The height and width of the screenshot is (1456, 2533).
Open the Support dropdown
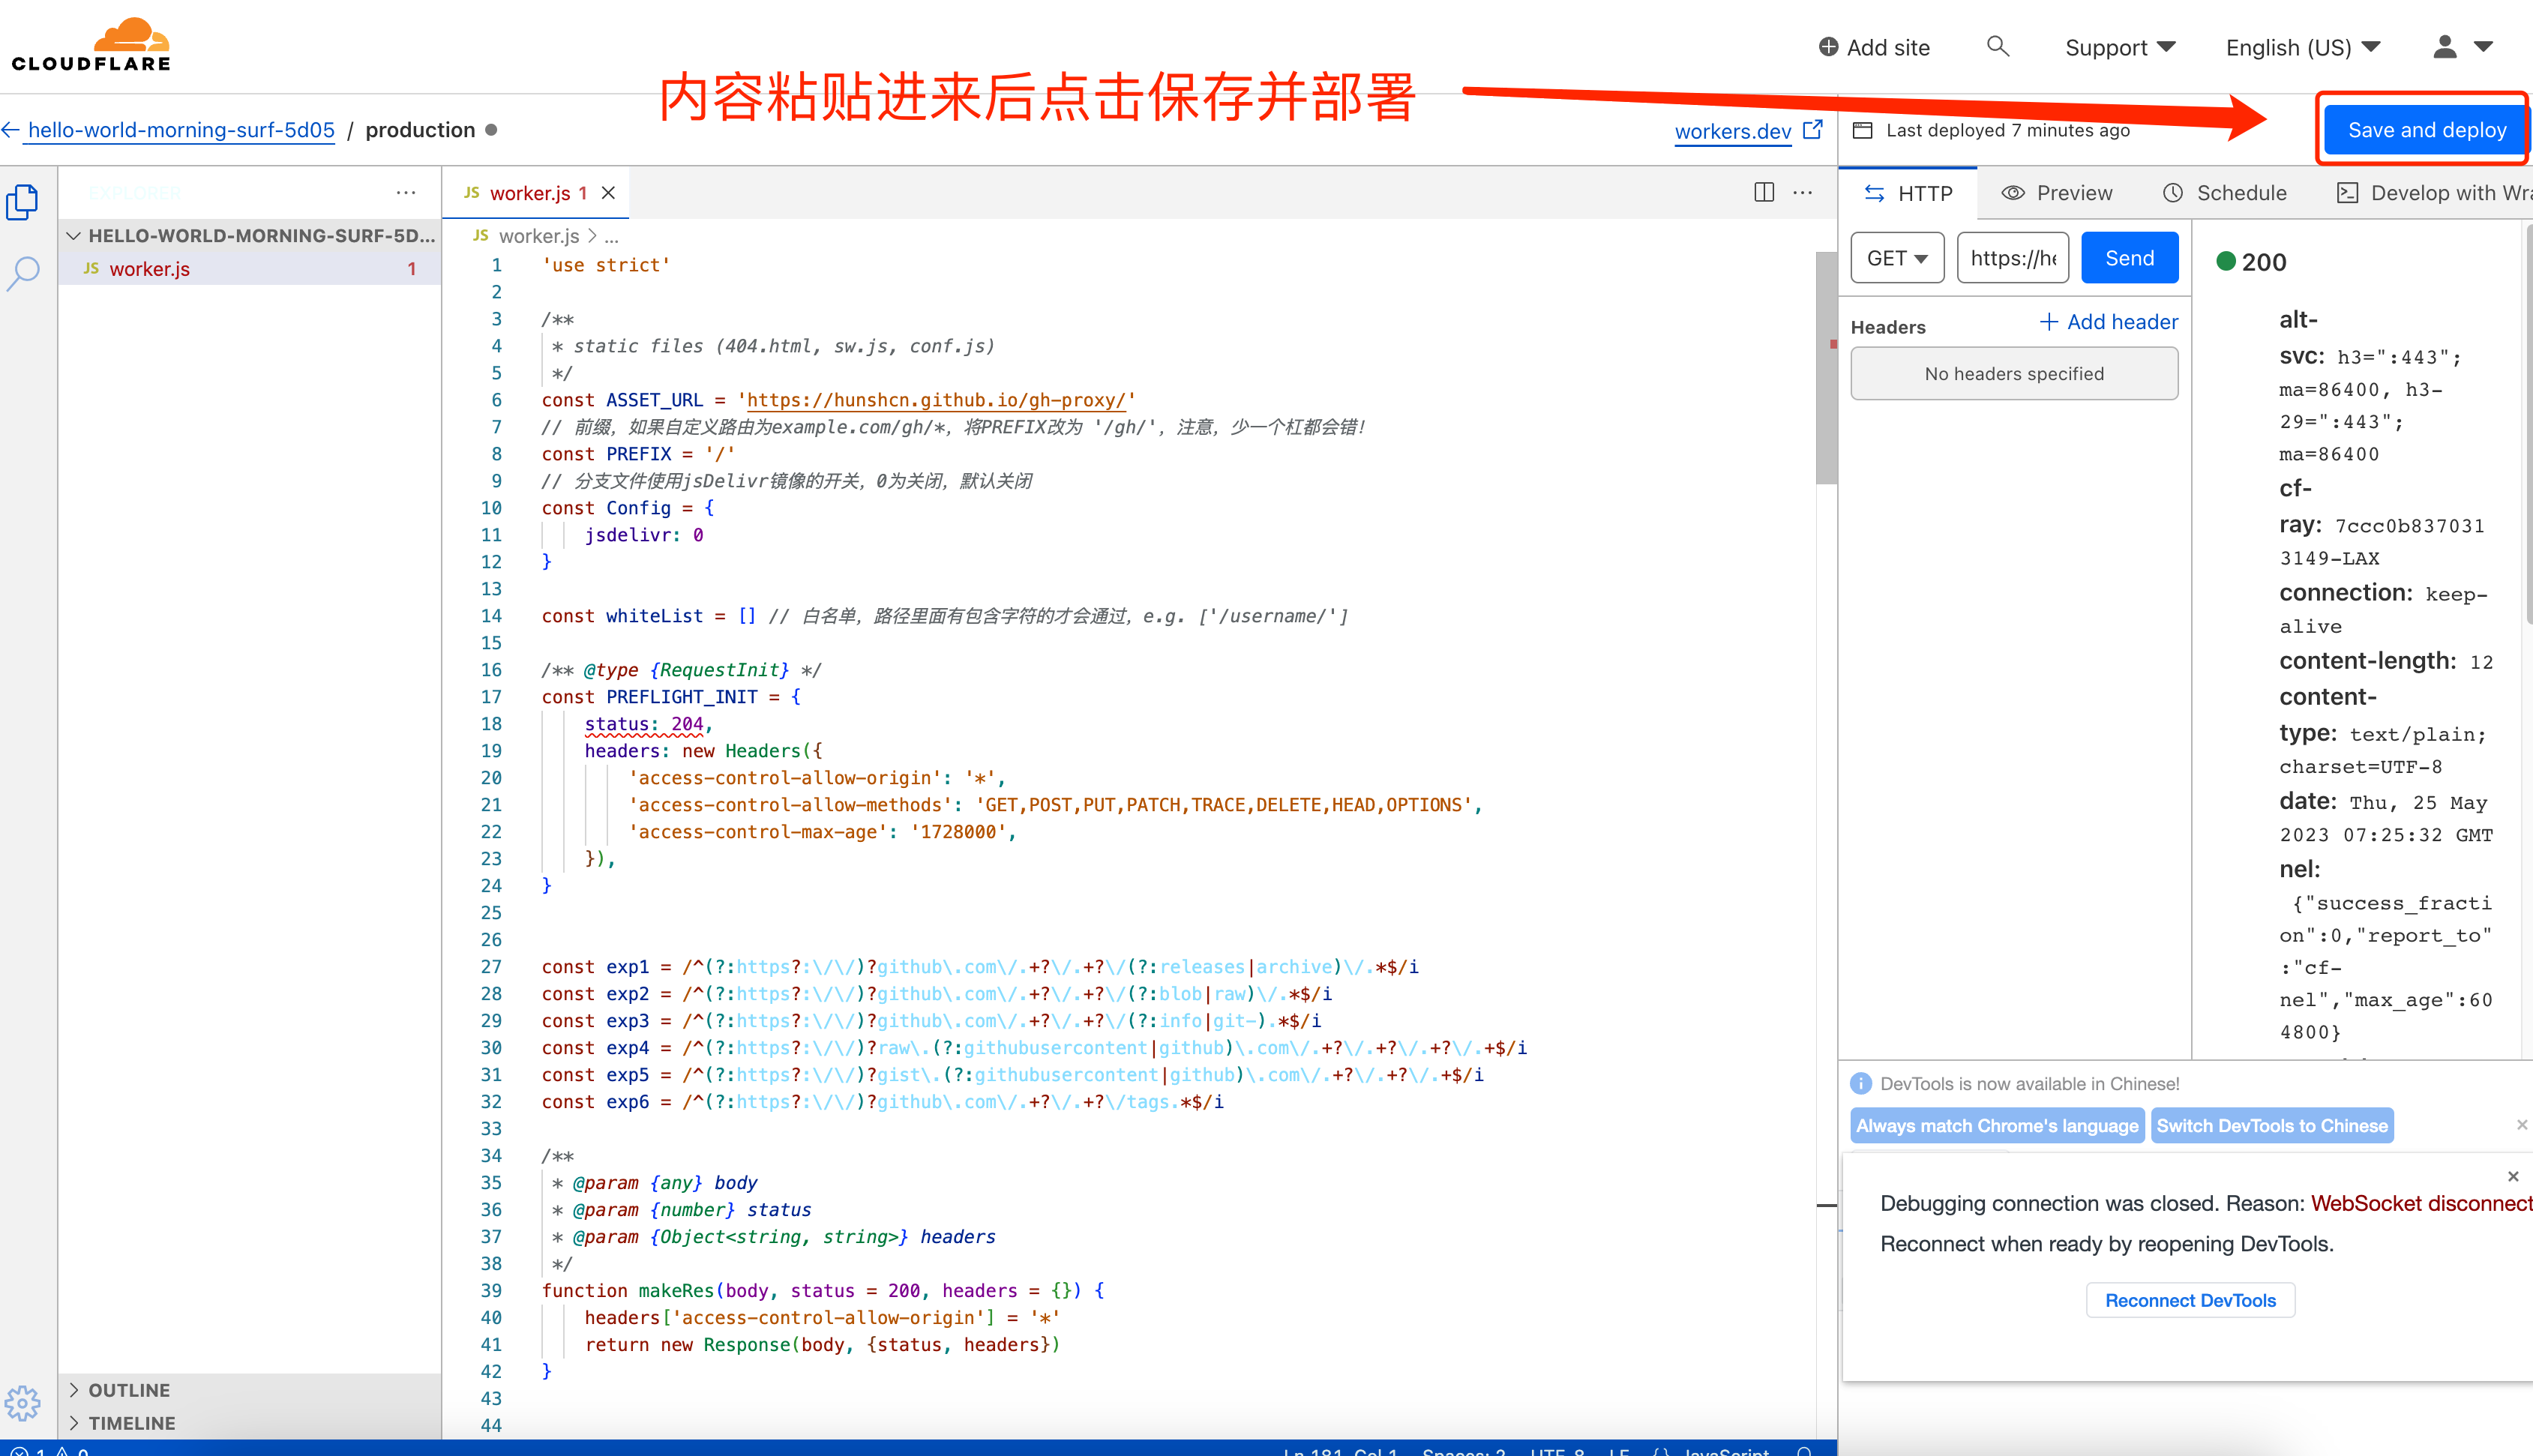(2120, 47)
